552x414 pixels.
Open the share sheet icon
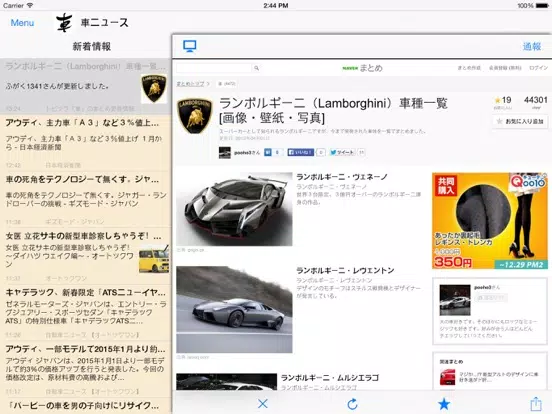[536, 403]
